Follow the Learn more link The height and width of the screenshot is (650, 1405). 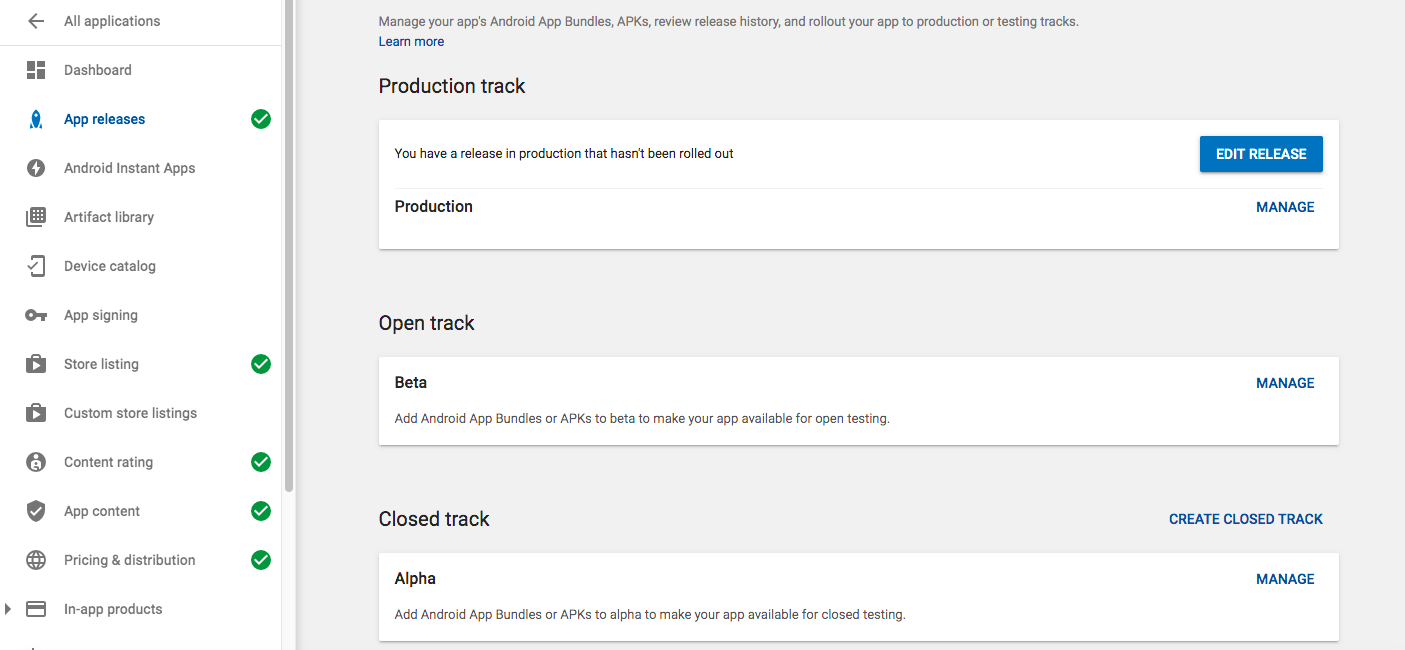(x=411, y=42)
